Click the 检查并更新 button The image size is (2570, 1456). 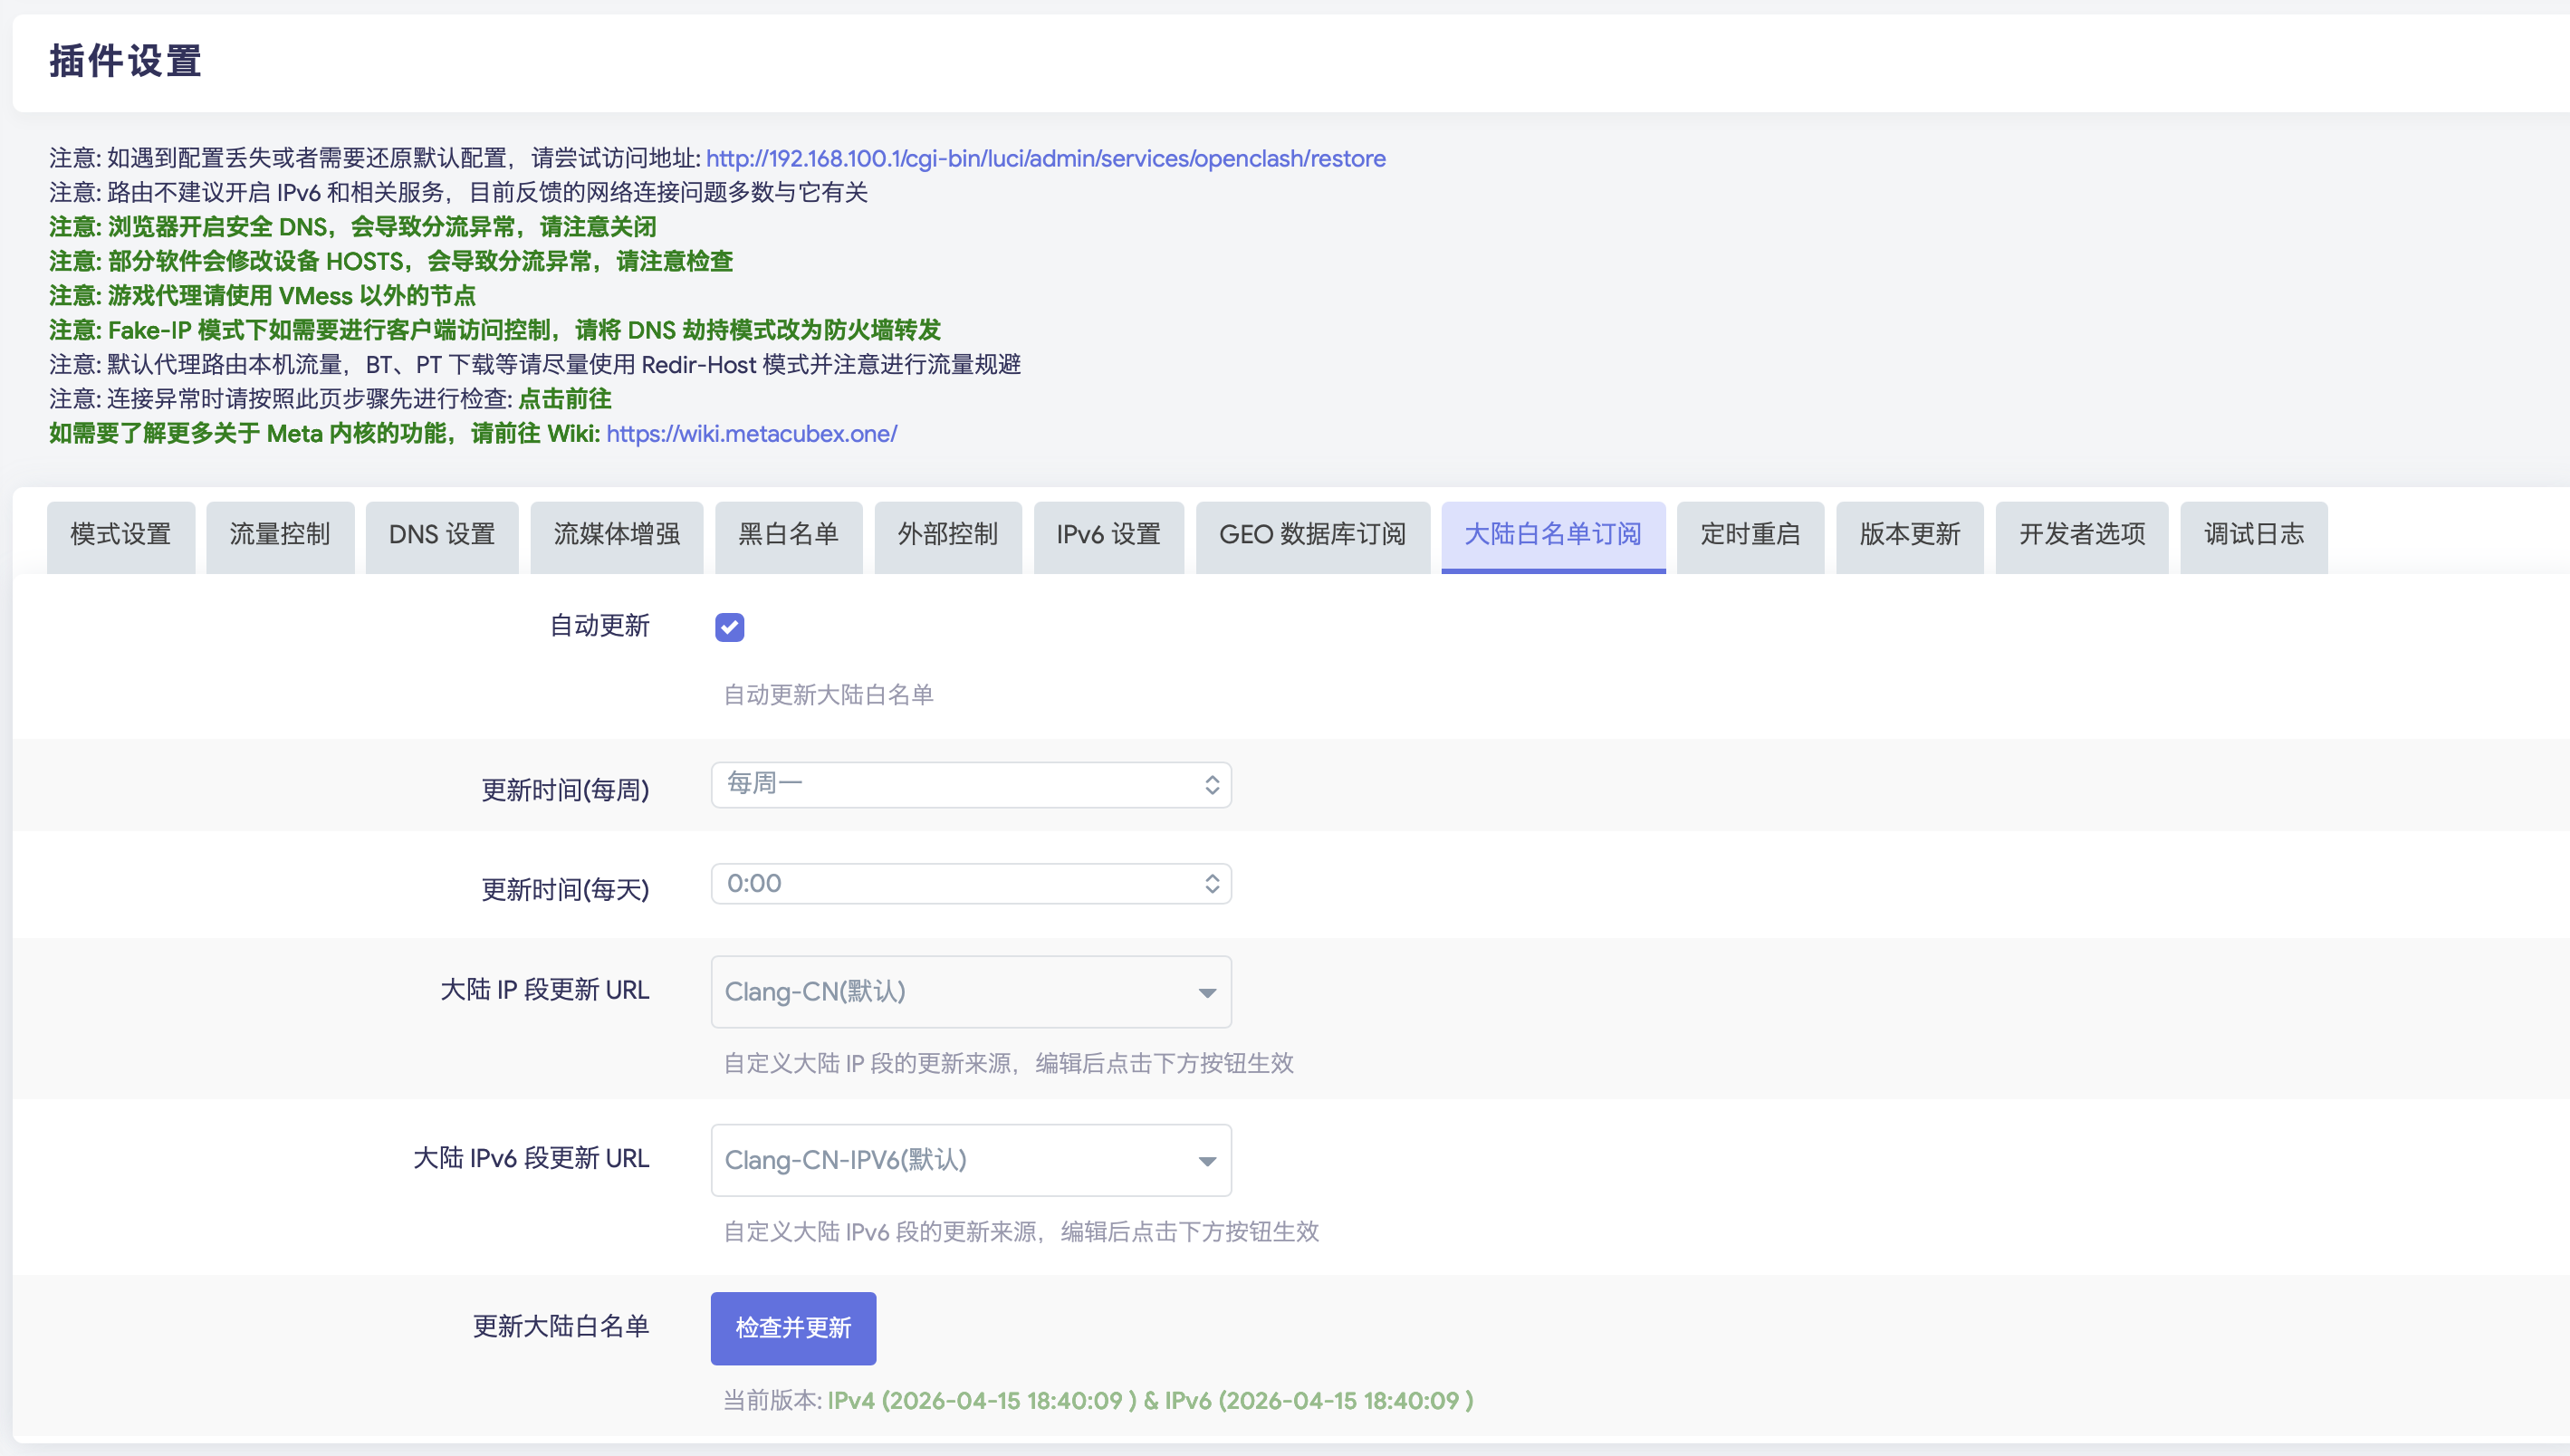click(x=792, y=1328)
